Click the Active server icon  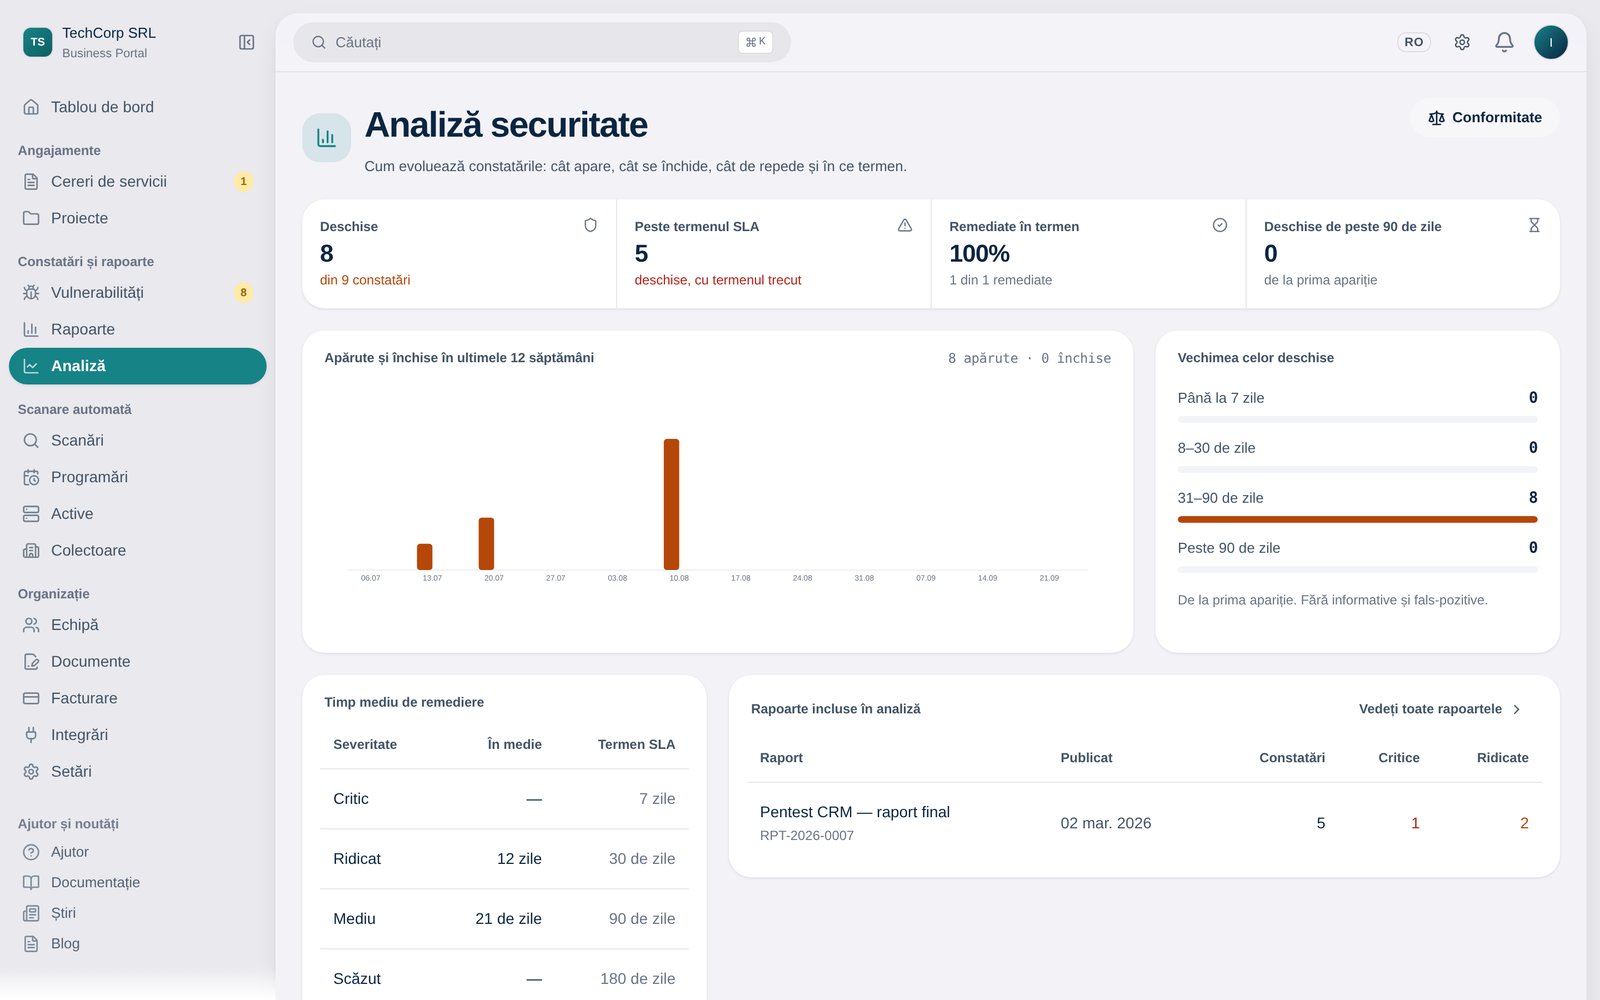[x=31, y=514]
